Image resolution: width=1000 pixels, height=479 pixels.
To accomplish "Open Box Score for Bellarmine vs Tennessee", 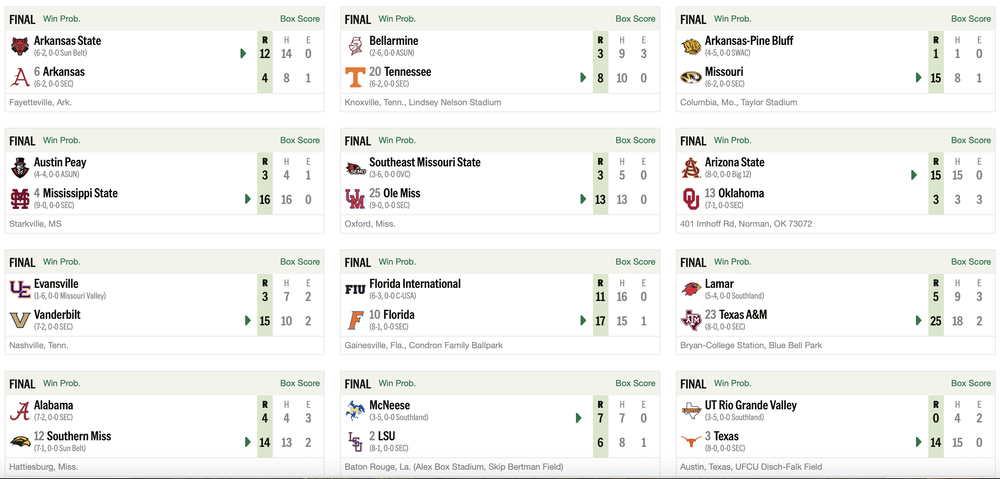I will point(636,19).
